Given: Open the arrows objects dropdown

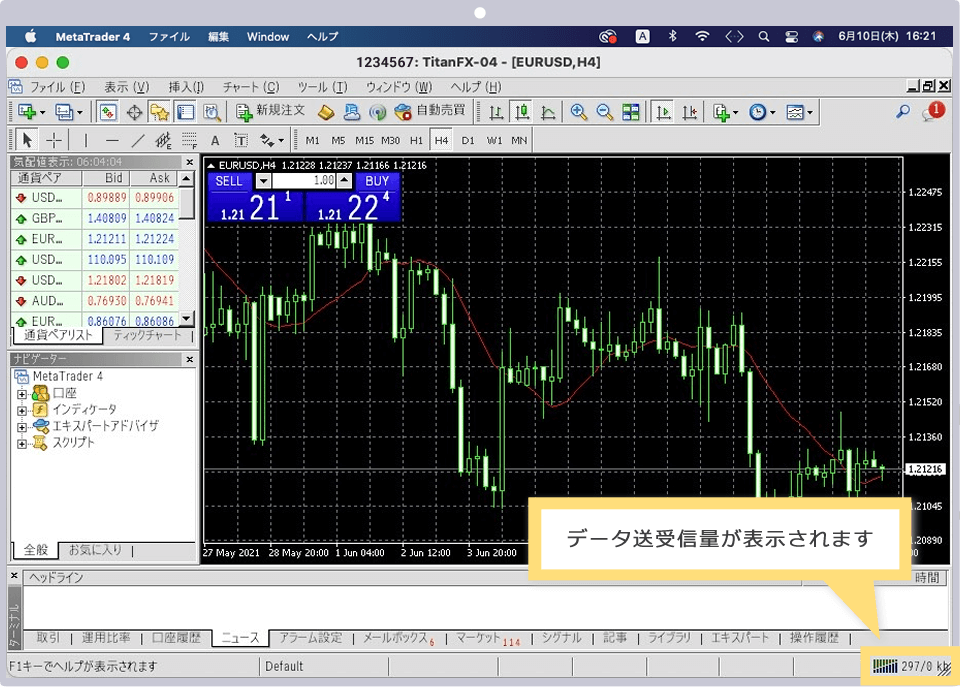Looking at the screenshot, I should pyautogui.click(x=271, y=140).
